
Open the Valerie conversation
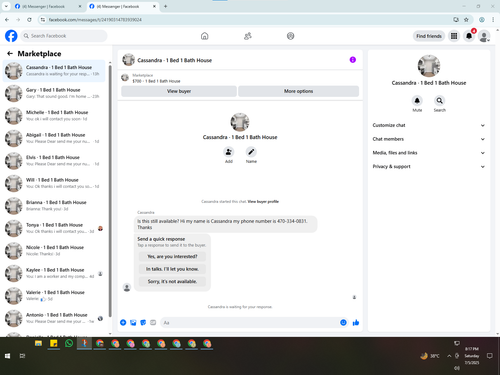pos(54,296)
